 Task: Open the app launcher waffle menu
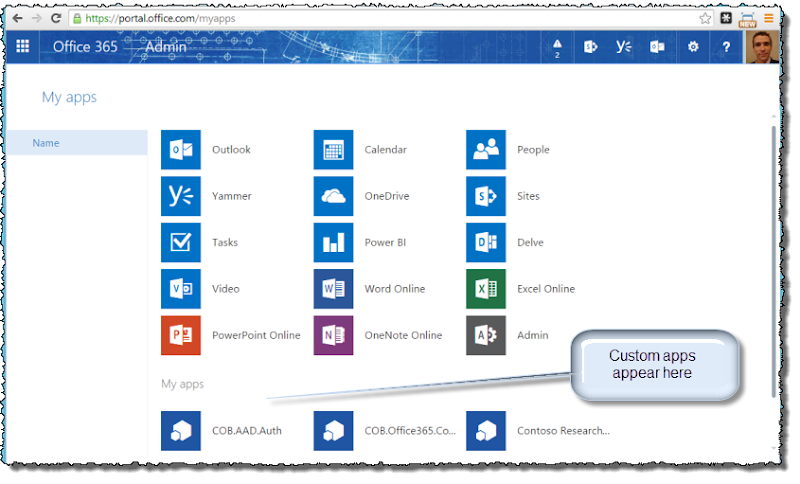pos(22,46)
